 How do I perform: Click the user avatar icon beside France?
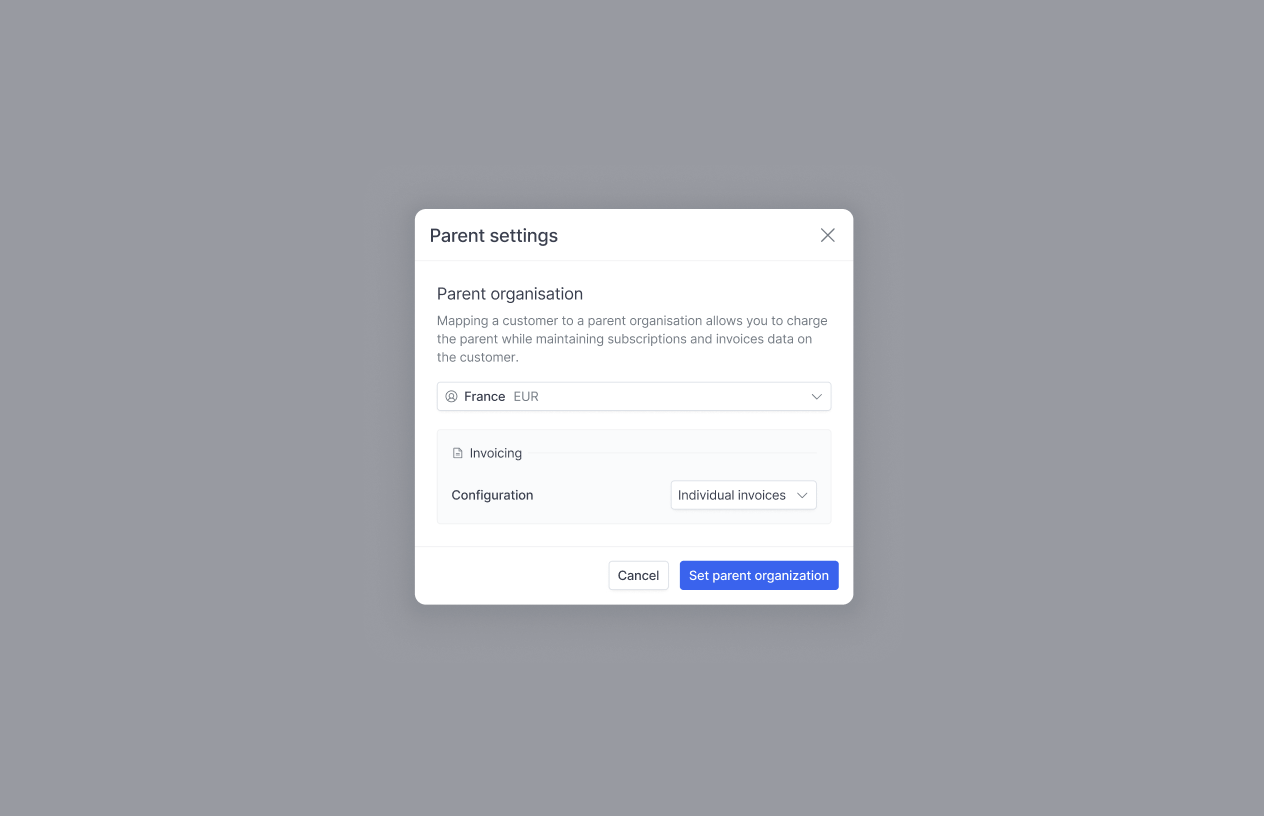click(x=451, y=397)
